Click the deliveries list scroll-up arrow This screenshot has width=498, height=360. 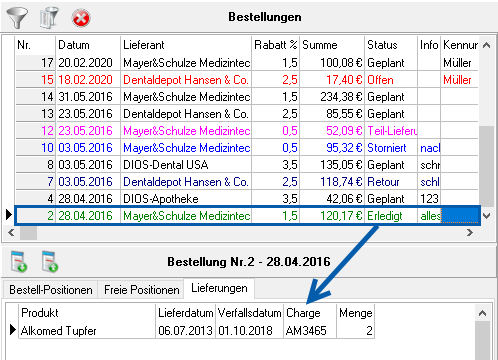(482, 313)
